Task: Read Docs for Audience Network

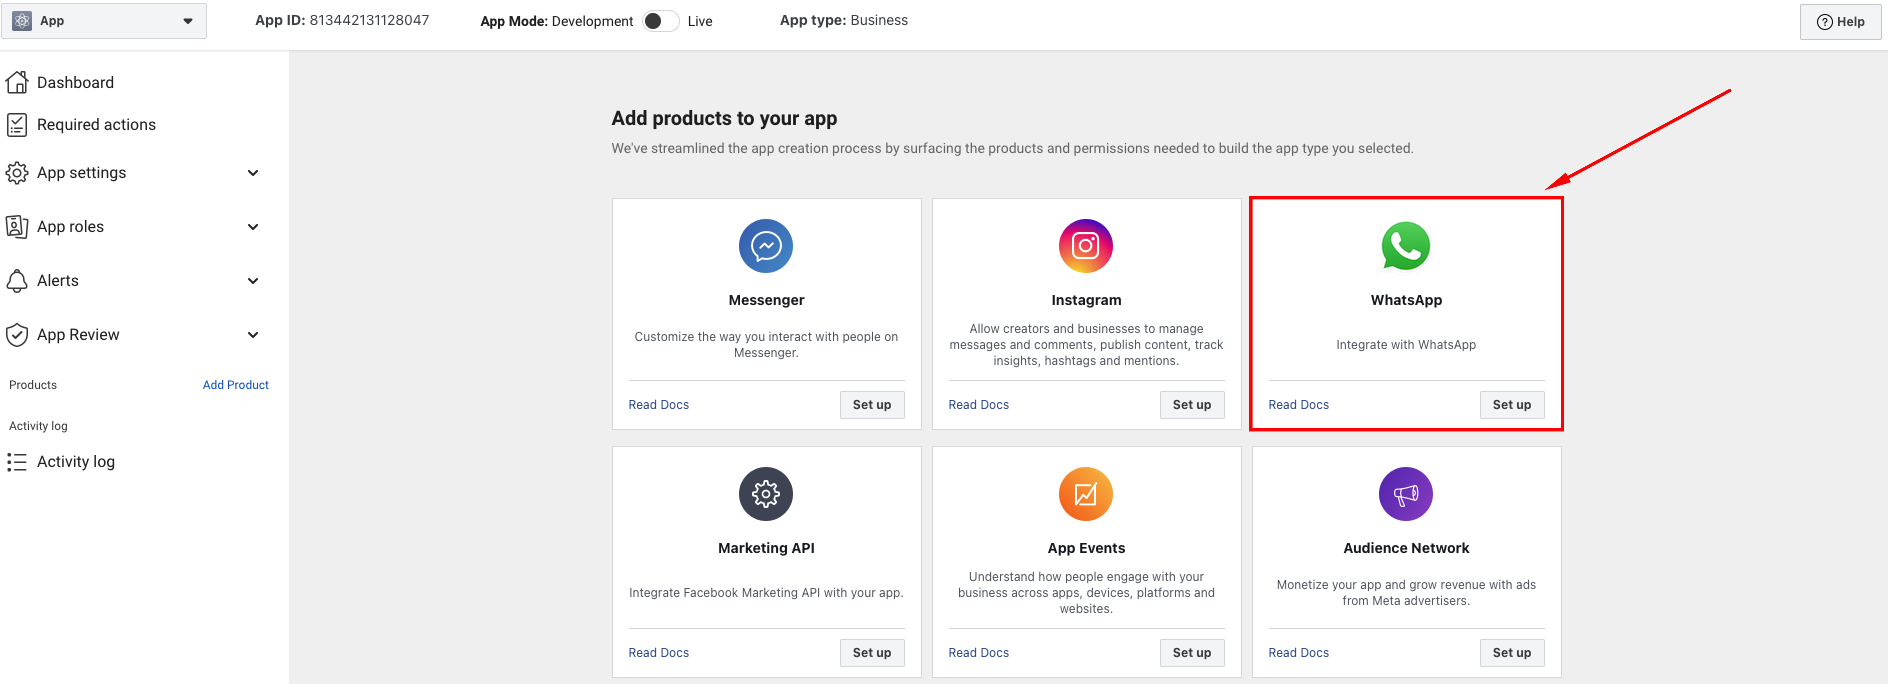Action: point(1298,653)
